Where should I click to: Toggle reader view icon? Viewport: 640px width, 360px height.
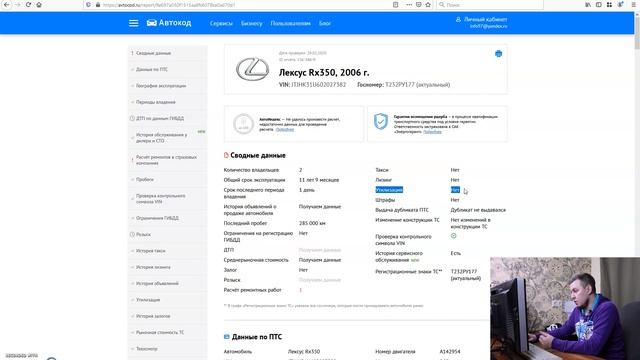tap(396, 4)
